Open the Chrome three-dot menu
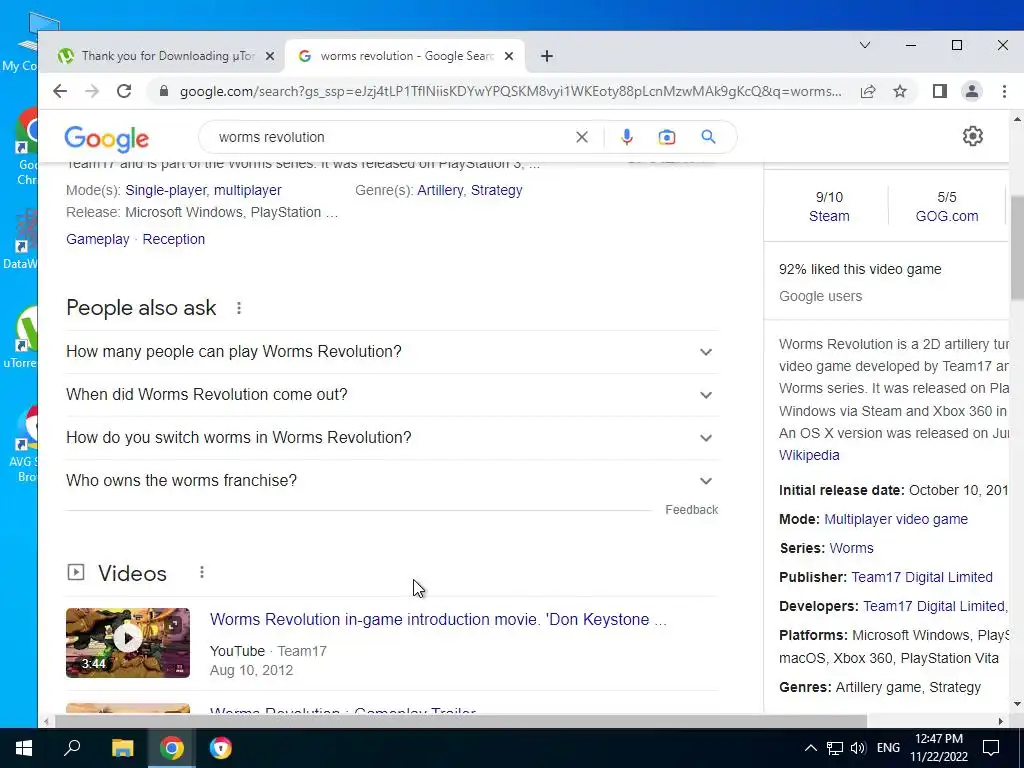 pyautogui.click(x=1004, y=91)
